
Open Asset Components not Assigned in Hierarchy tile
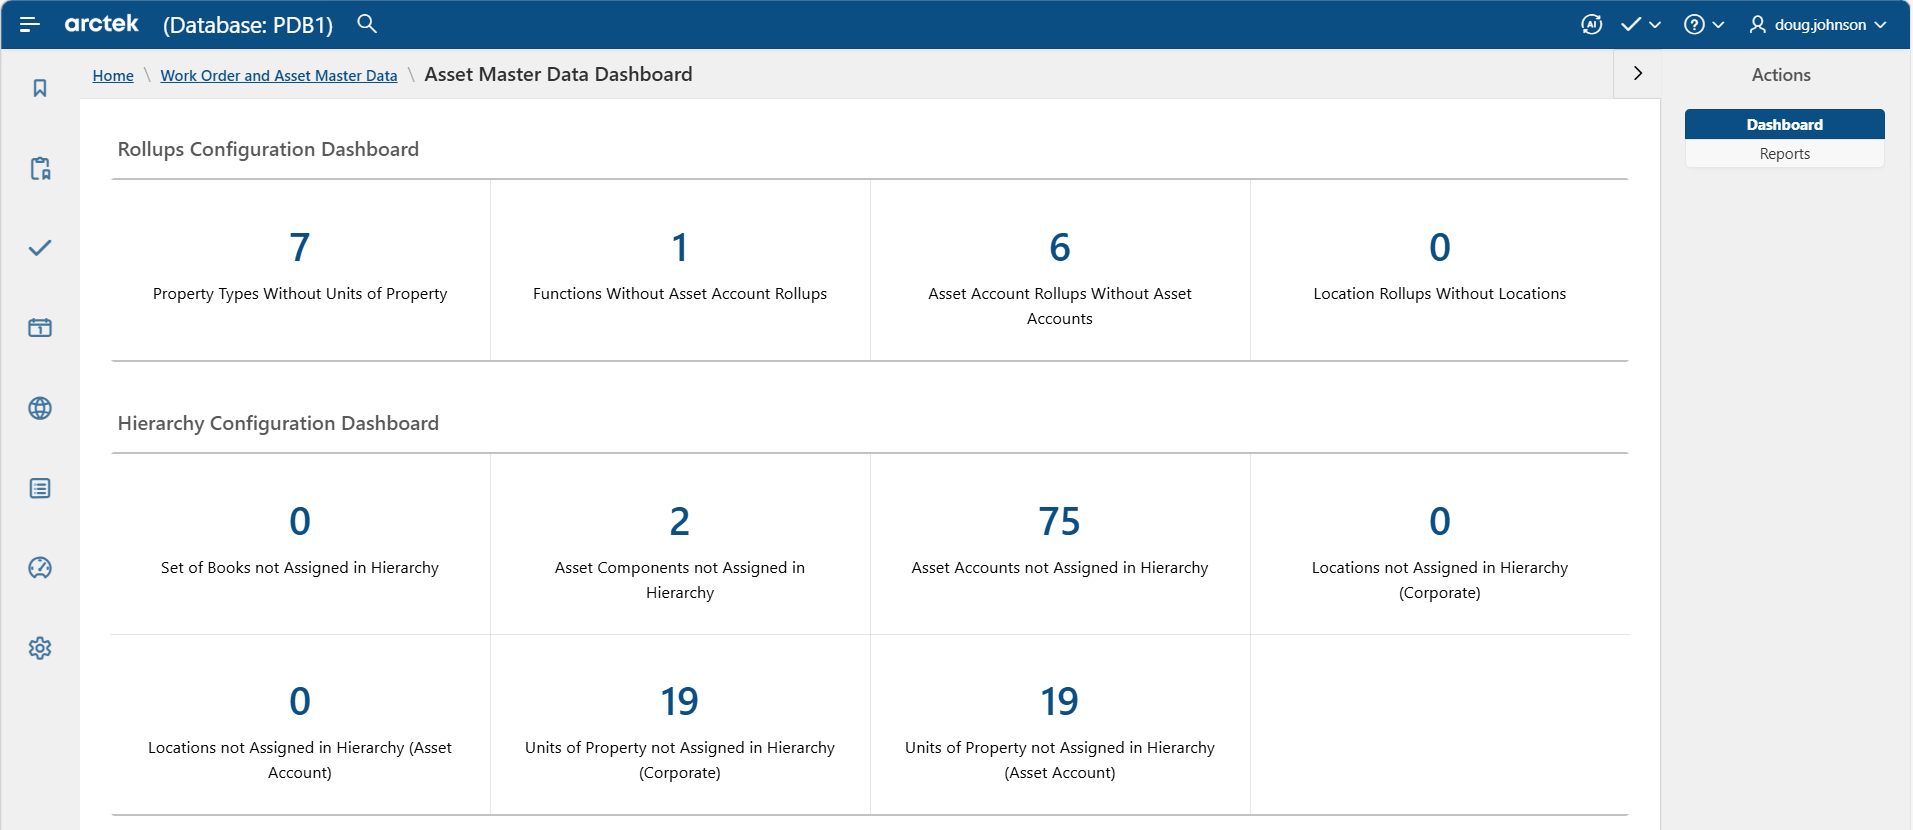[x=680, y=544]
